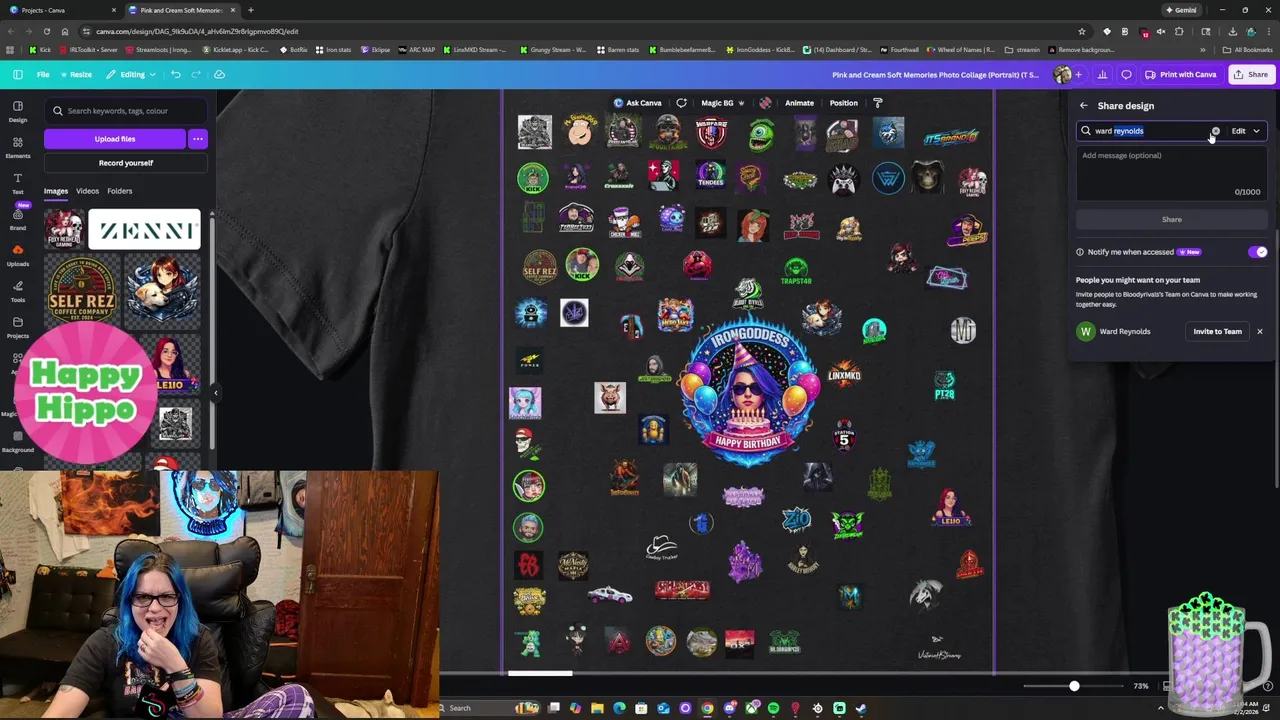Click the cloud save status icon
This screenshot has width=1280, height=720.
[220, 74]
